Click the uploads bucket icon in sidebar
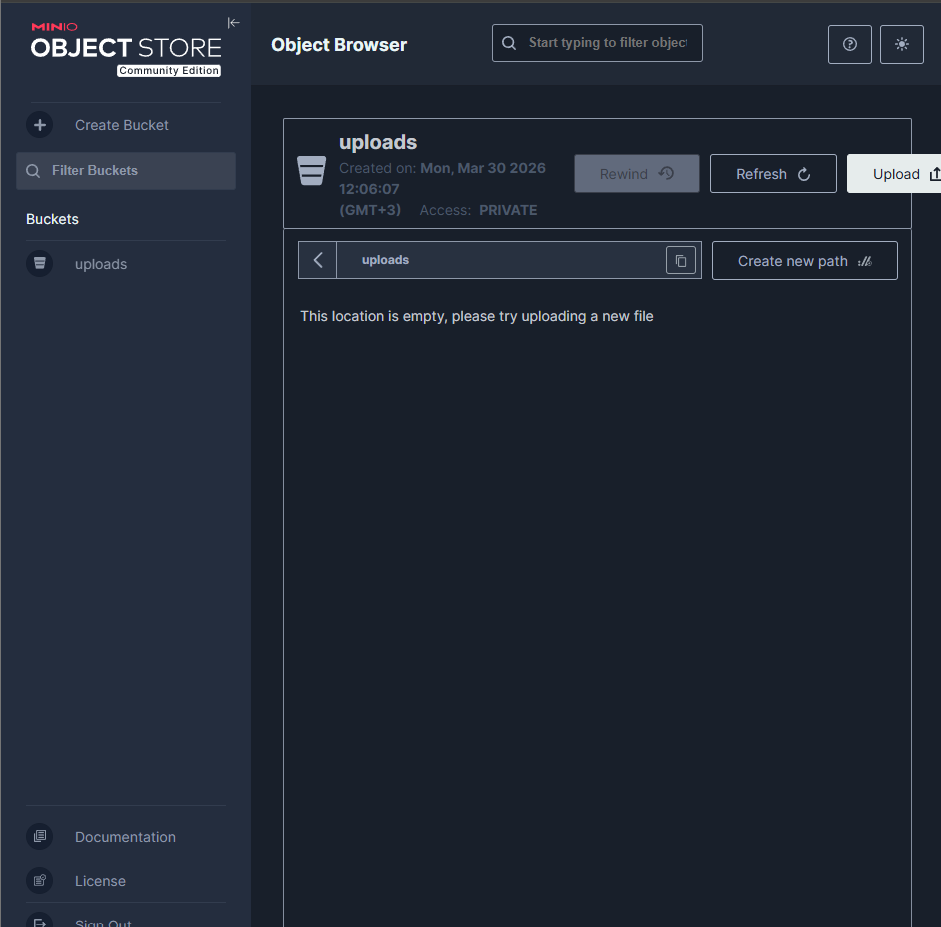941x927 pixels. (x=40, y=263)
